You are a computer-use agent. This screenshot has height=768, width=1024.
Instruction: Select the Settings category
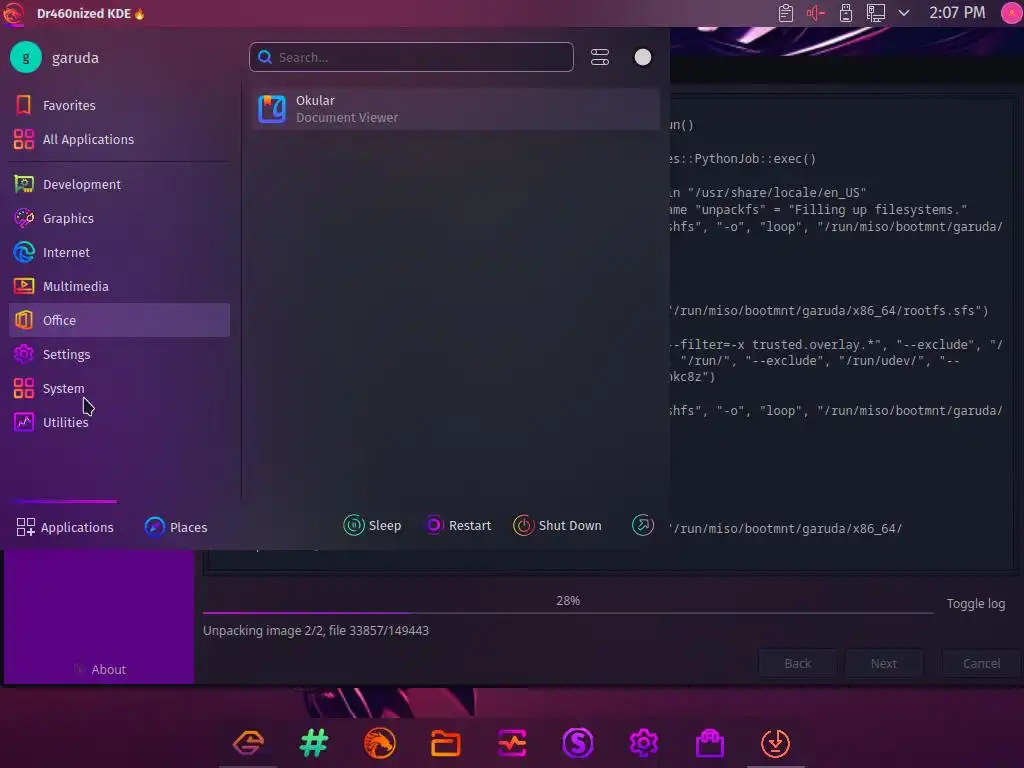pyautogui.click(x=120, y=354)
